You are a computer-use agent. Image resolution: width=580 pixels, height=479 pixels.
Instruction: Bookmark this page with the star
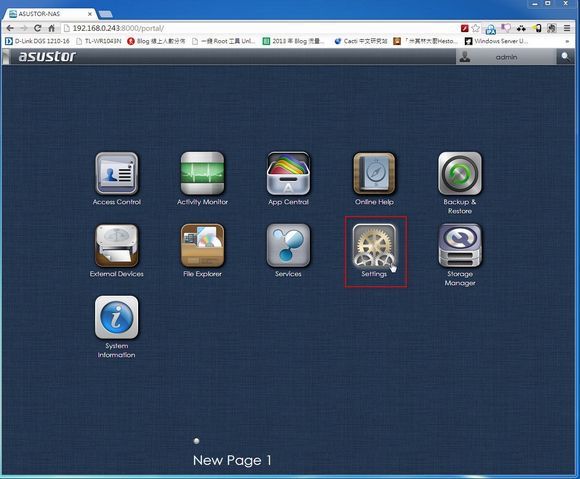tap(476, 28)
